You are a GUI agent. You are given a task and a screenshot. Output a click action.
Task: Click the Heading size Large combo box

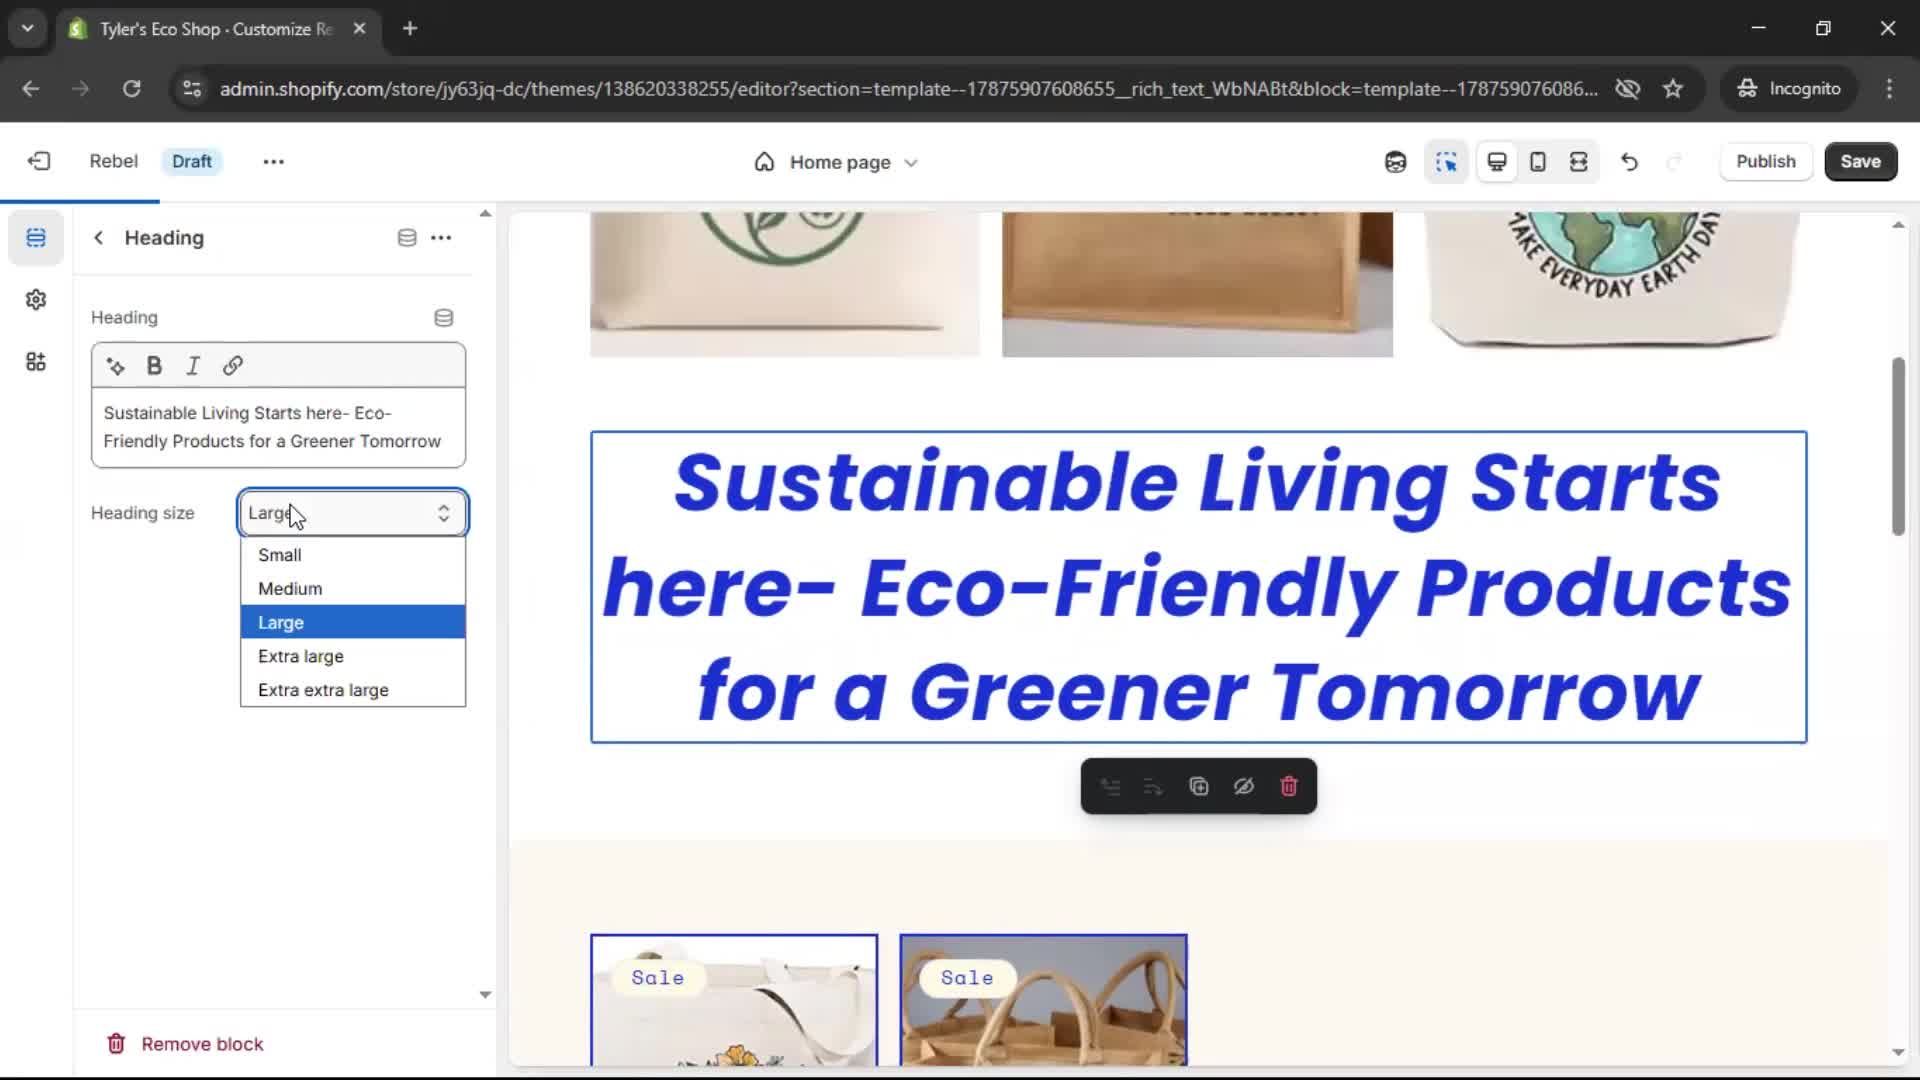click(352, 513)
